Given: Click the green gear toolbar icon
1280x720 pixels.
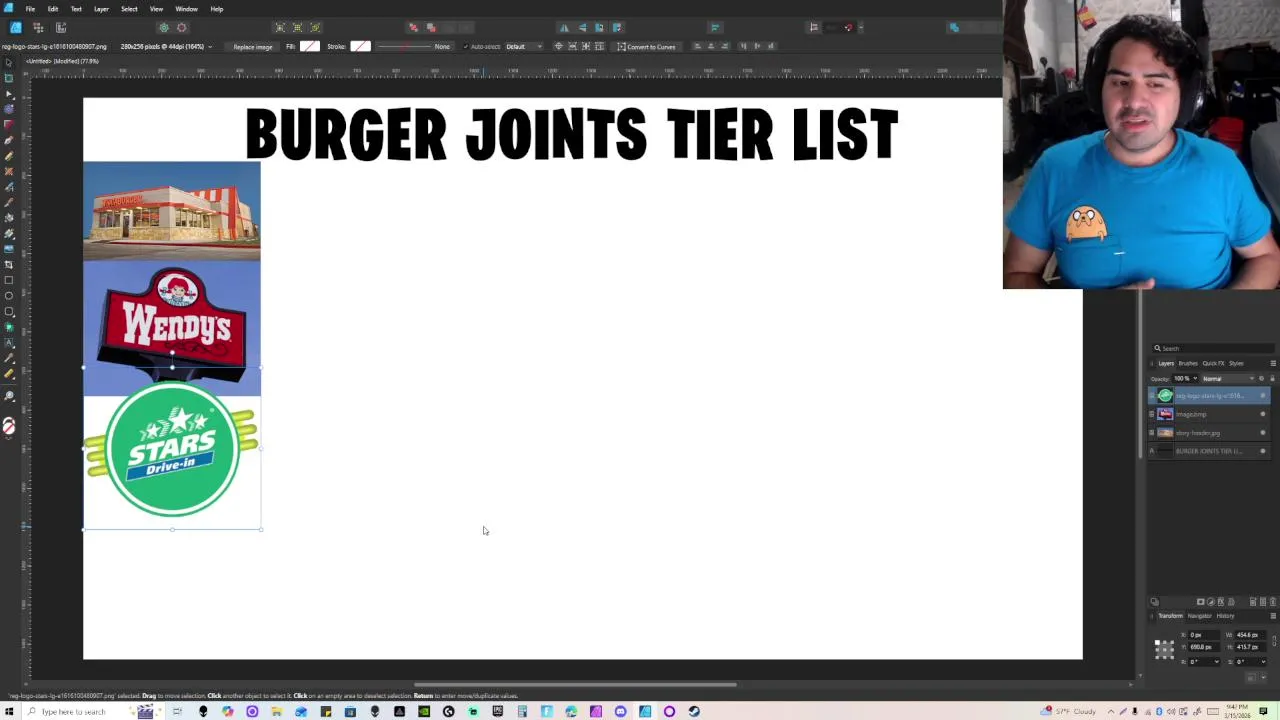Looking at the screenshot, I should pos(164,27).
